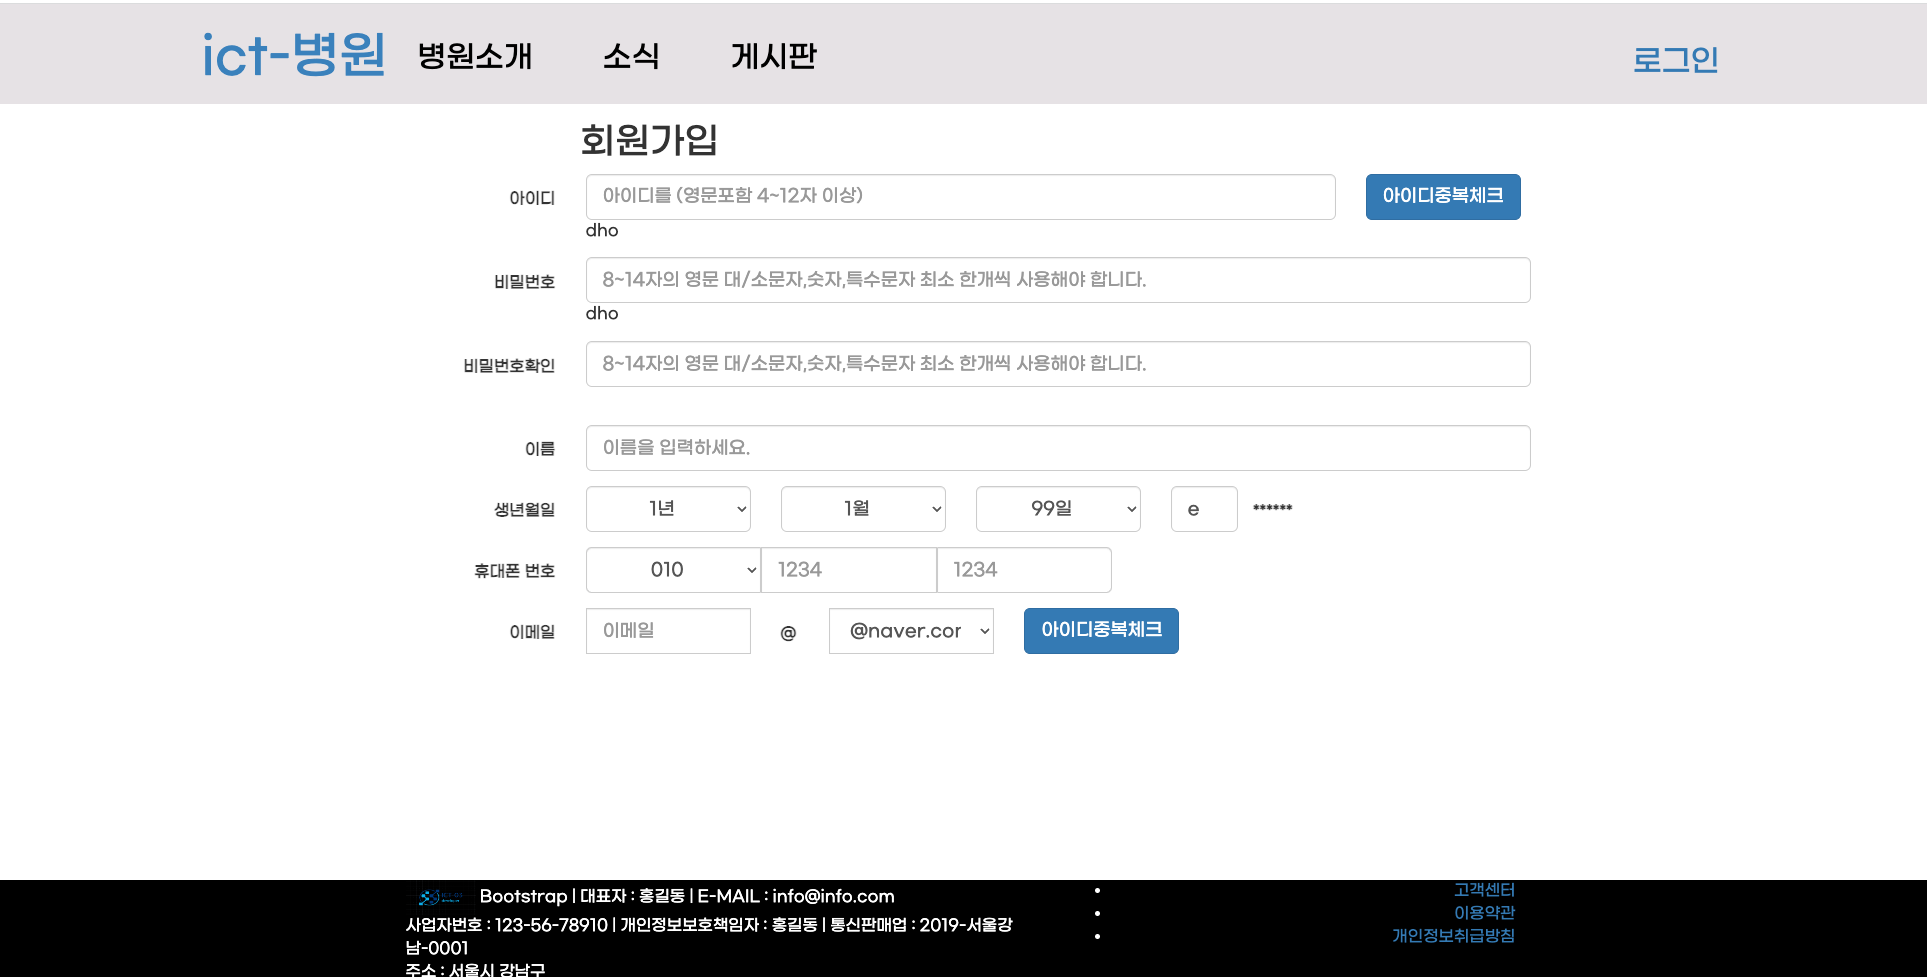The width and height of the screenshot is (1927, 977).
Task: Open the birth month dropdown showing 1월
Action: (862, 509)
